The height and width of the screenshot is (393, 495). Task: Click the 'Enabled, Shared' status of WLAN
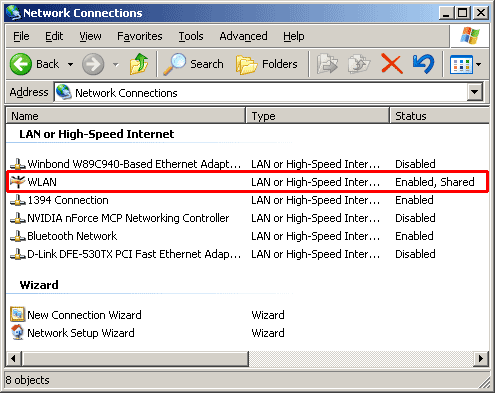tap(435, 182)
